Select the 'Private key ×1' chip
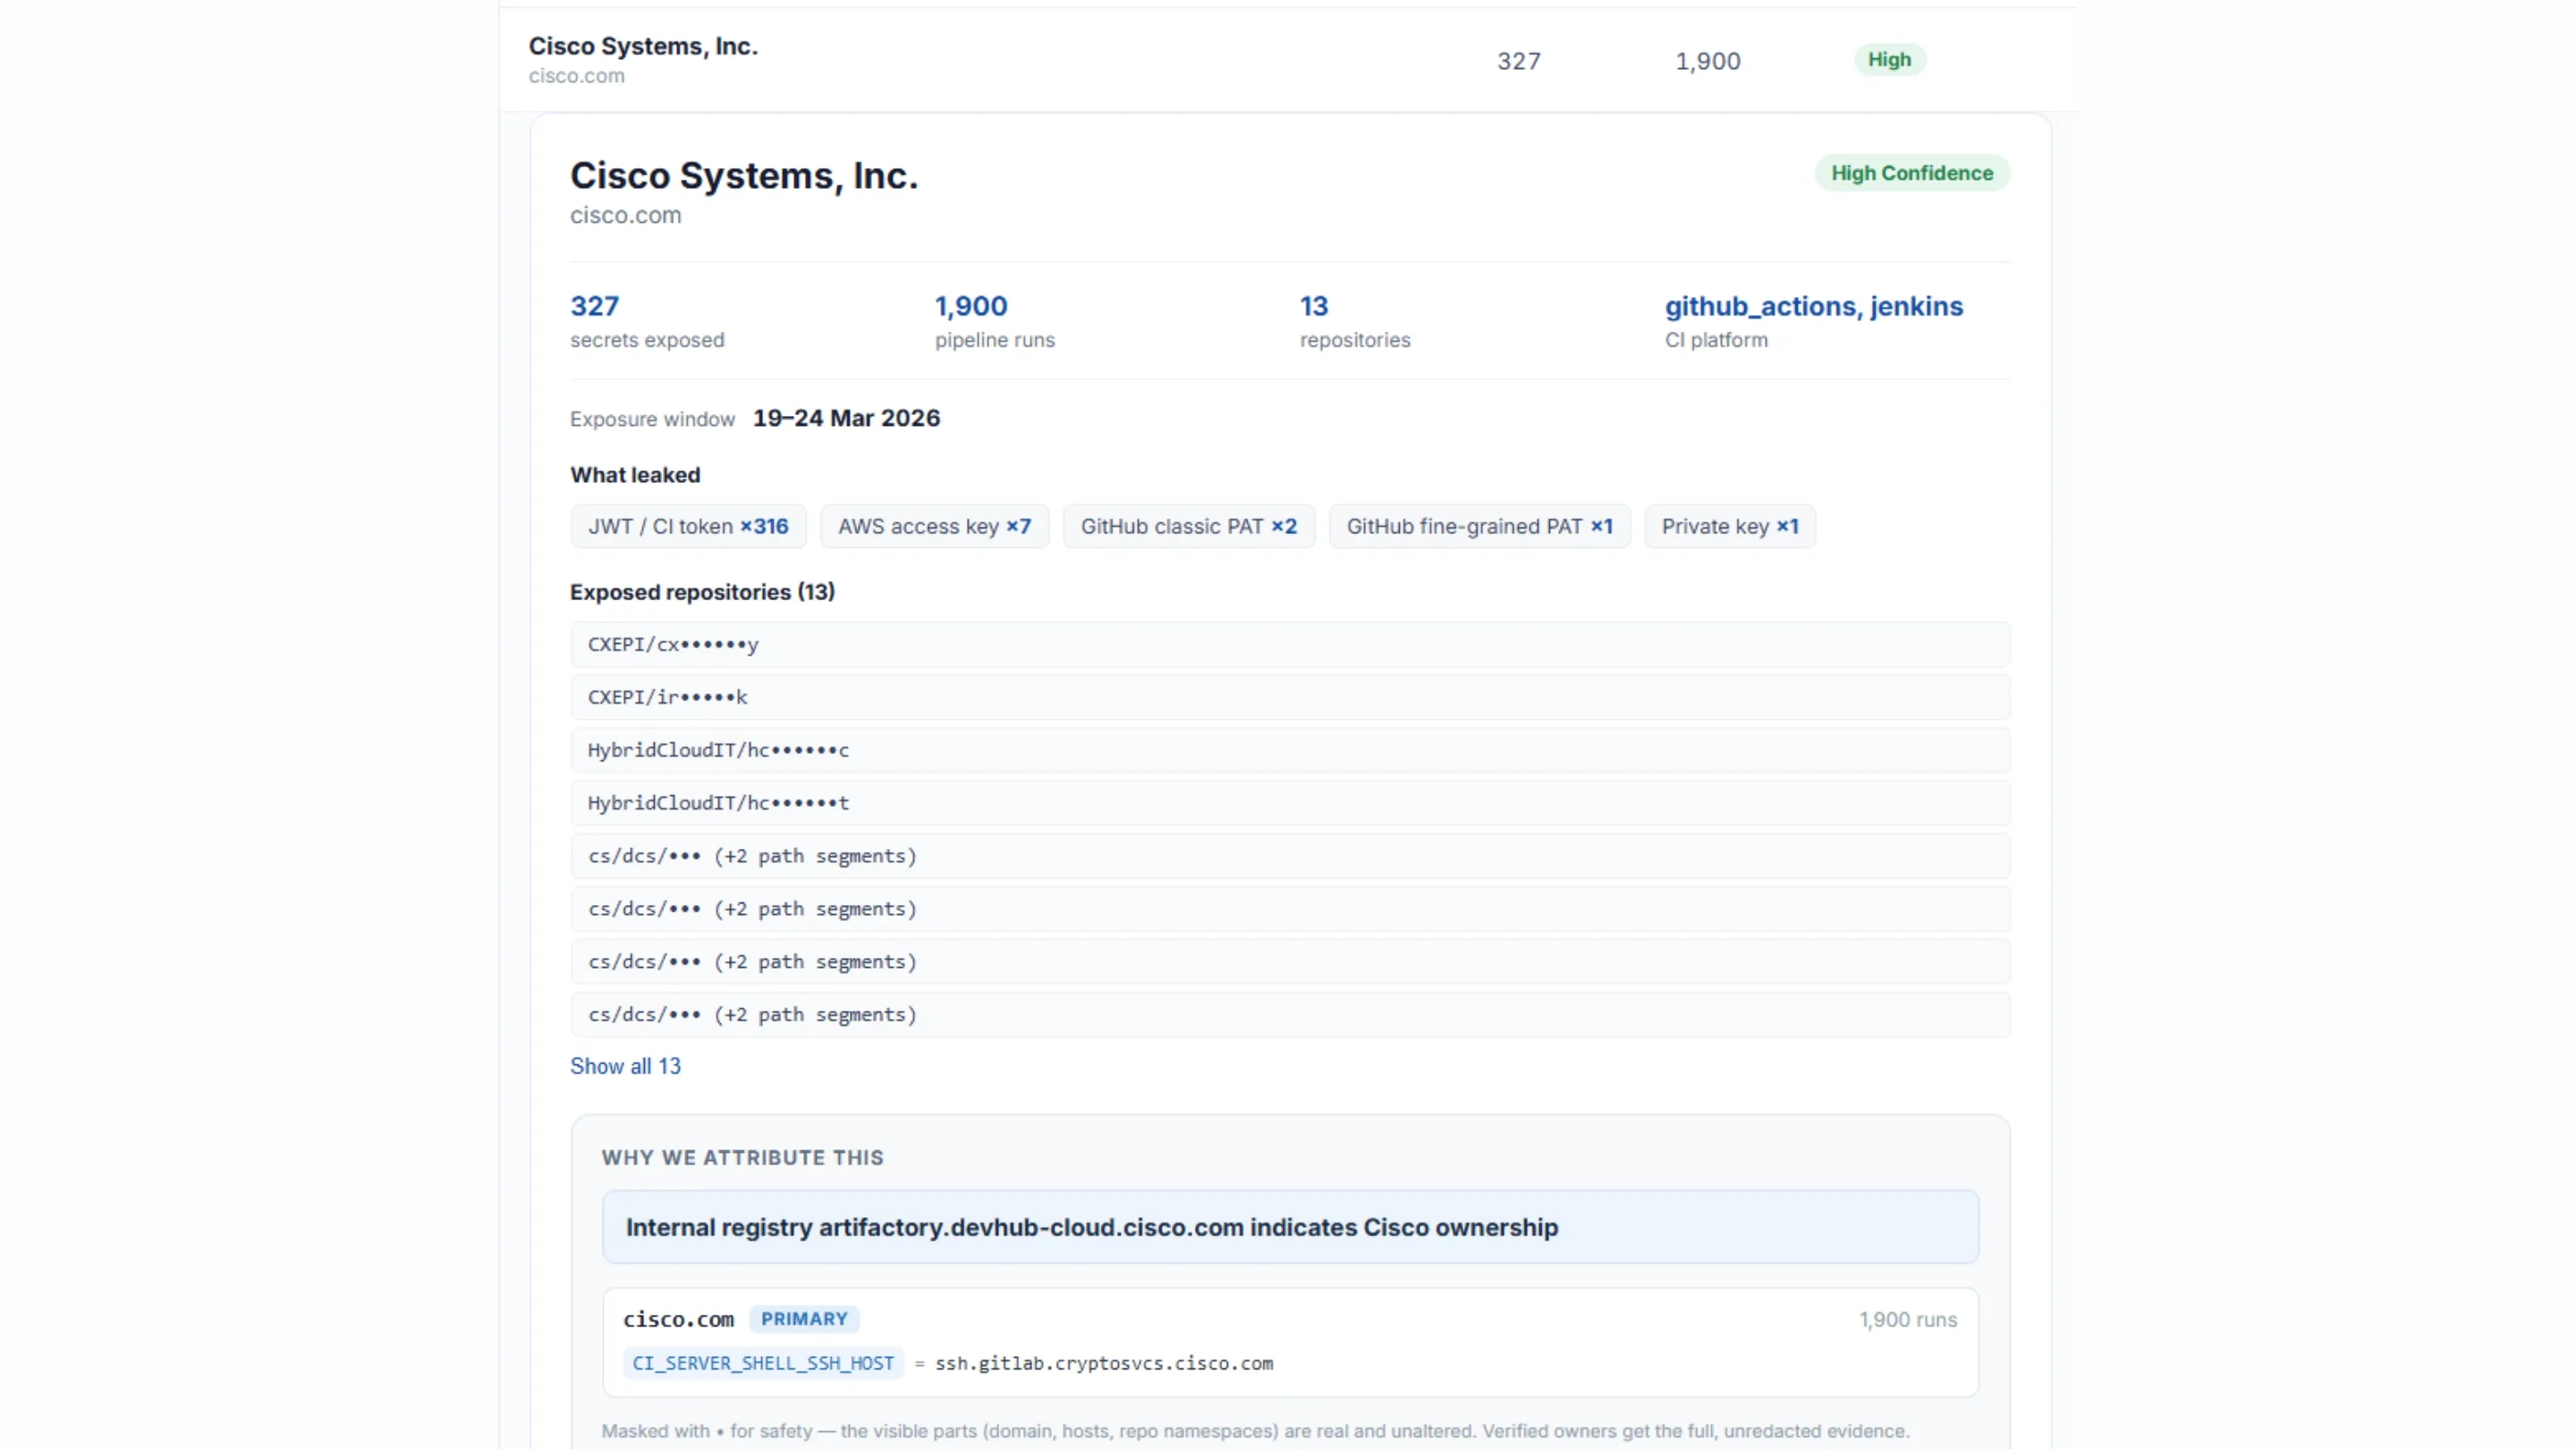 (1730, 526)
